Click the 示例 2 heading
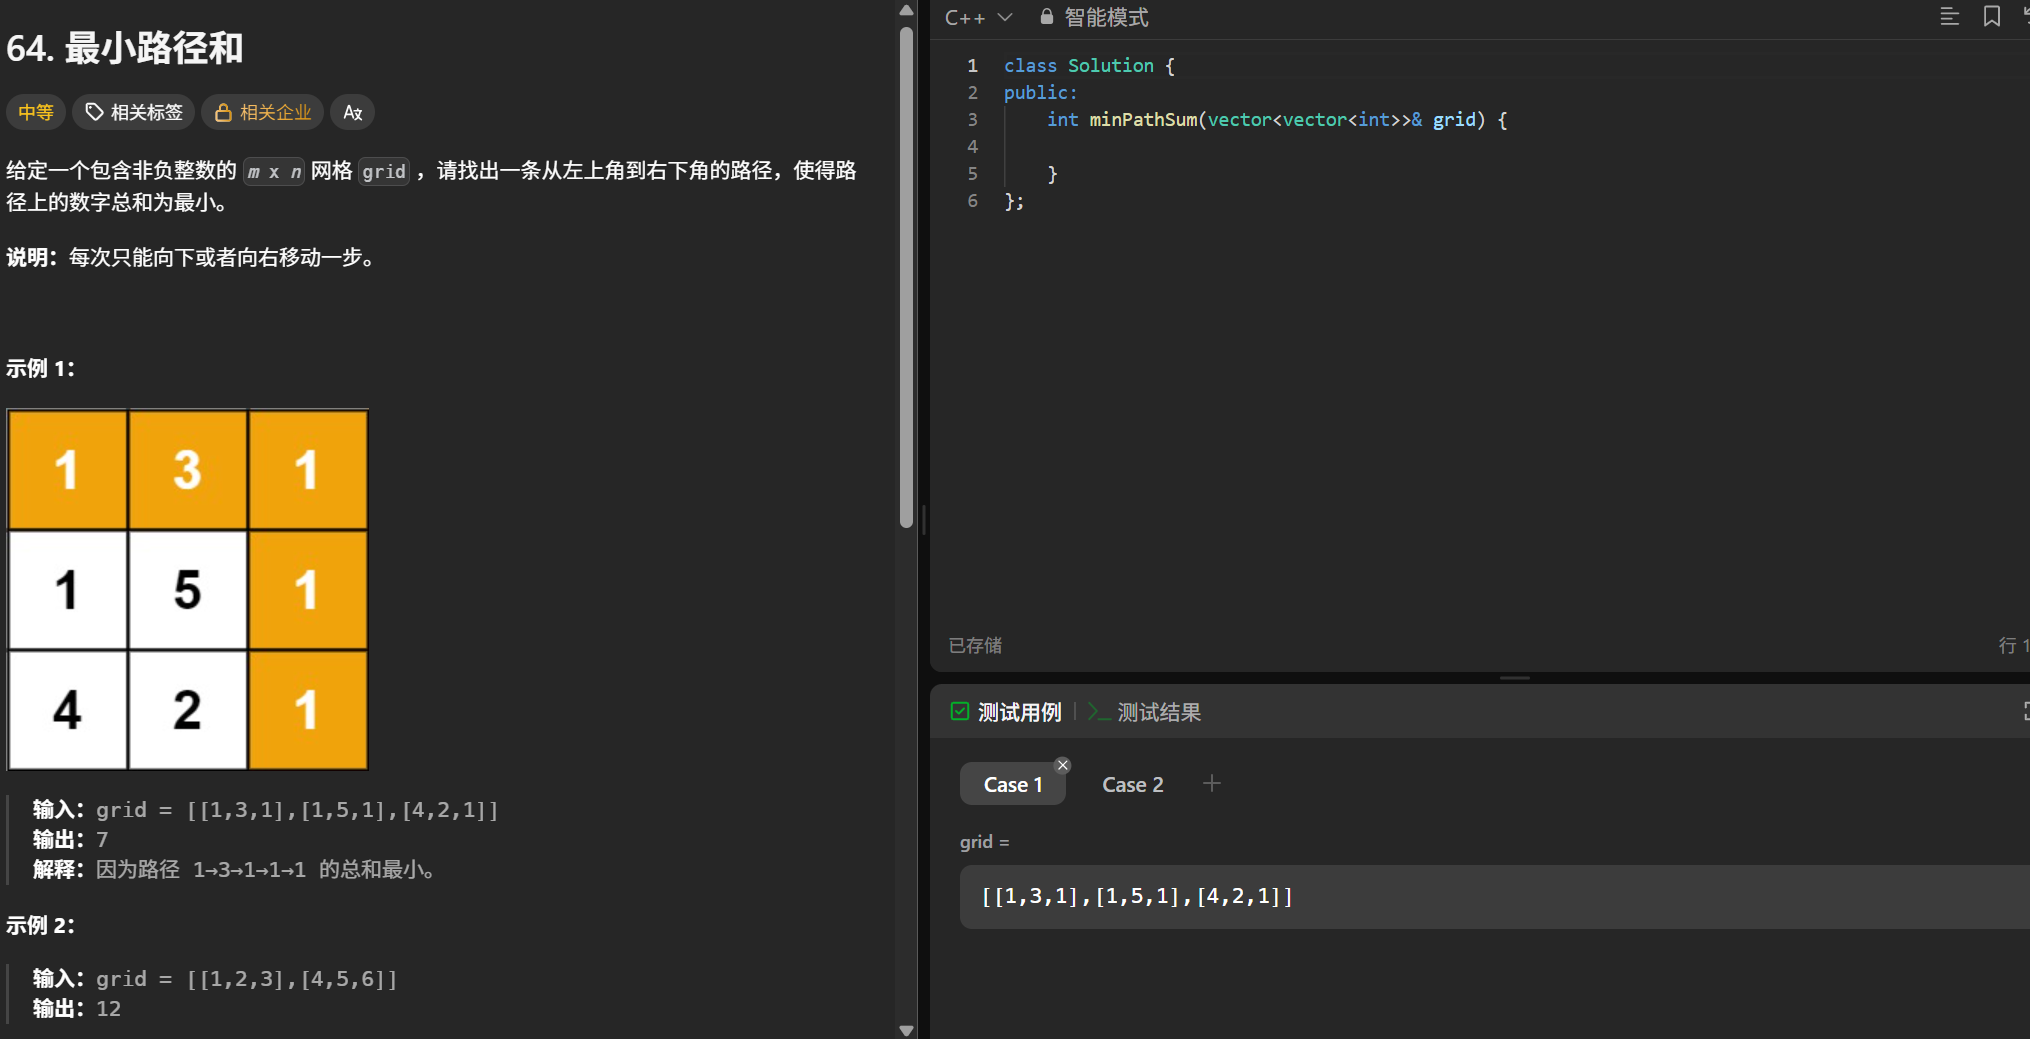2030x1039 pixels. [x=40, y=925]
